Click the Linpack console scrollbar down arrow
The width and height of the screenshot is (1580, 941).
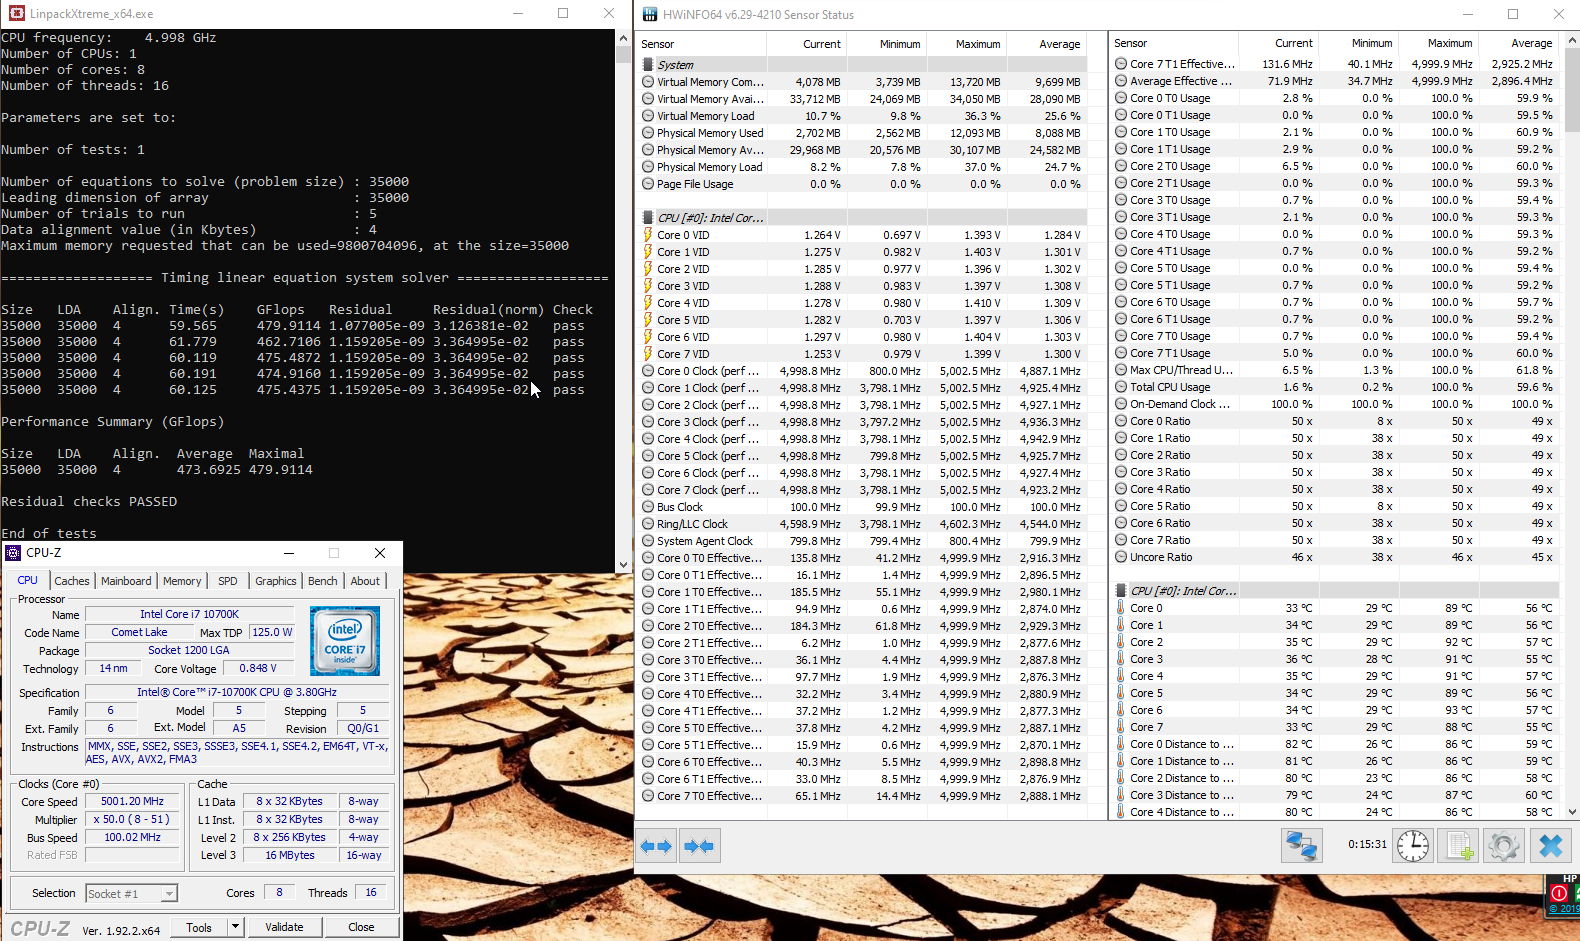click(x=624, y=564)
